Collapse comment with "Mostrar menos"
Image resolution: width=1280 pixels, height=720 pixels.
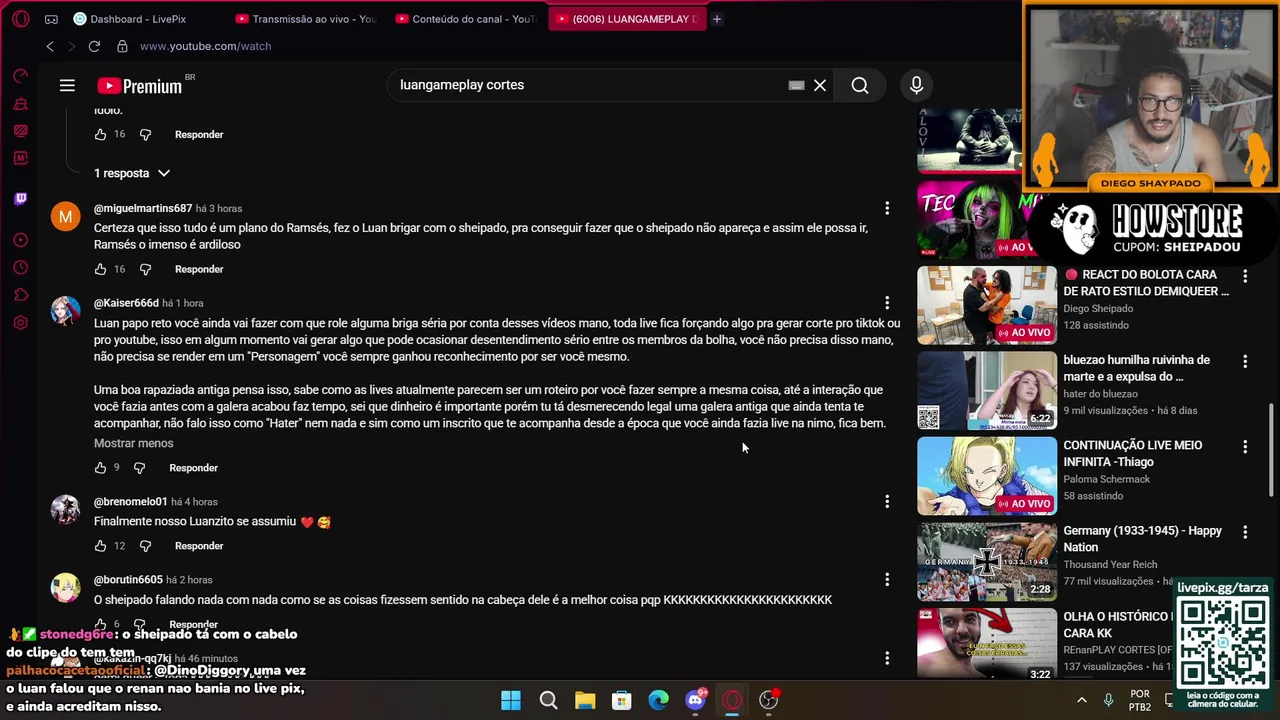[x=133, y=443]
